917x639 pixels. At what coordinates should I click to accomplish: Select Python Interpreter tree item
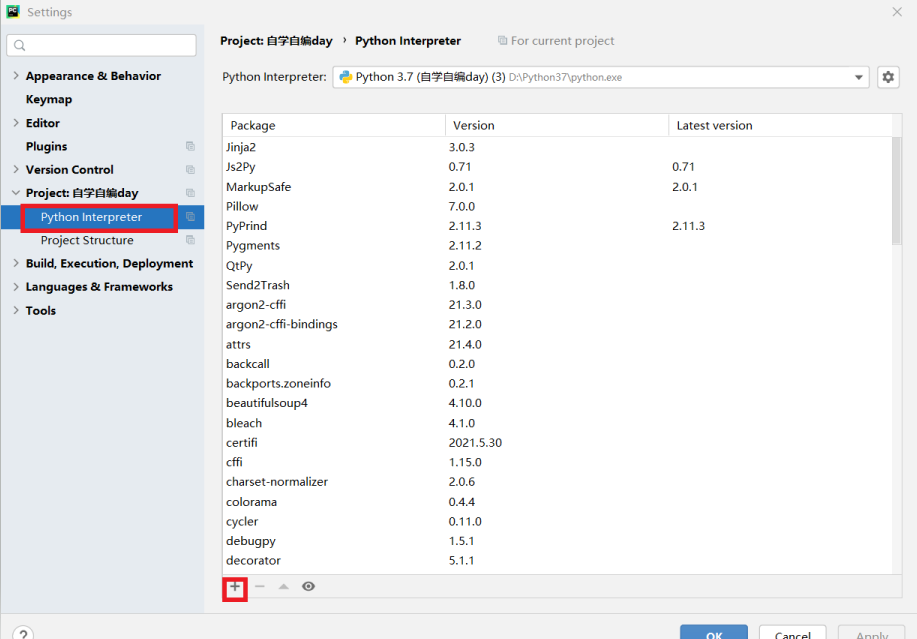(x=91, y=217)
